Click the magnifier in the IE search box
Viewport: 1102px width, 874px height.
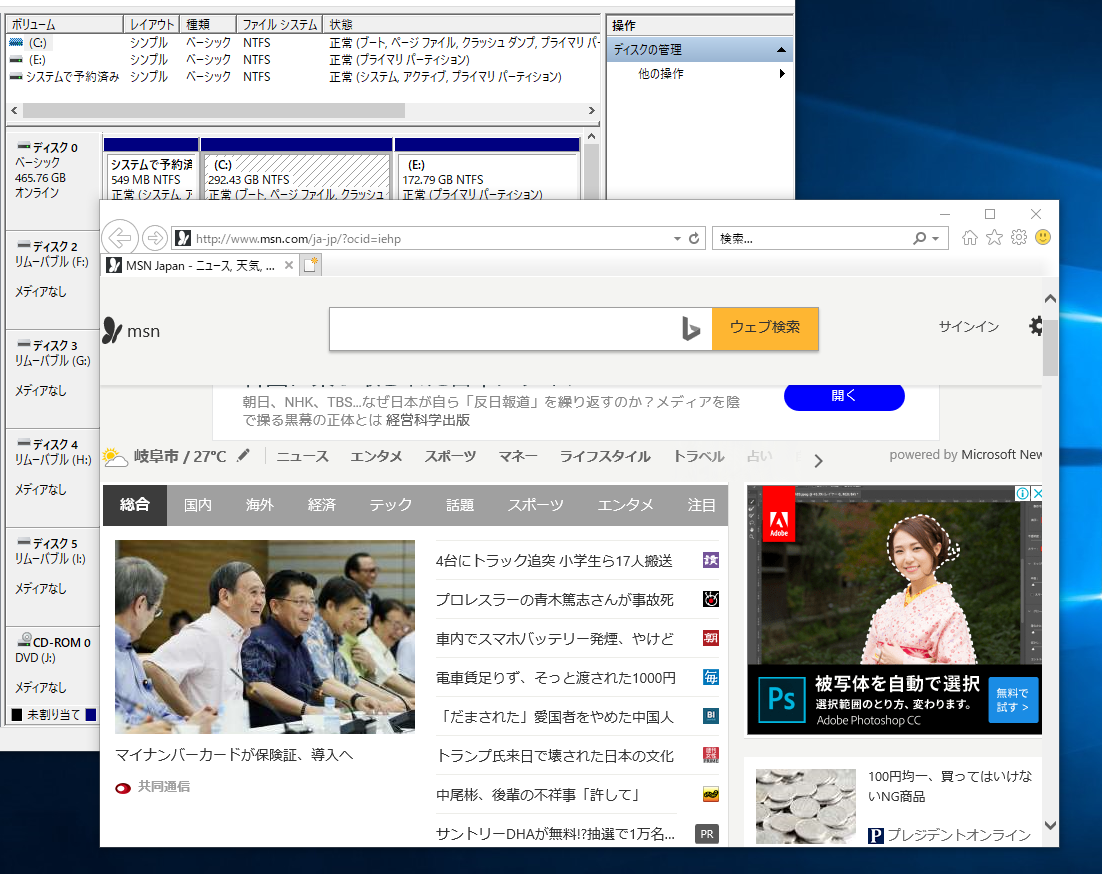point(919,238)
